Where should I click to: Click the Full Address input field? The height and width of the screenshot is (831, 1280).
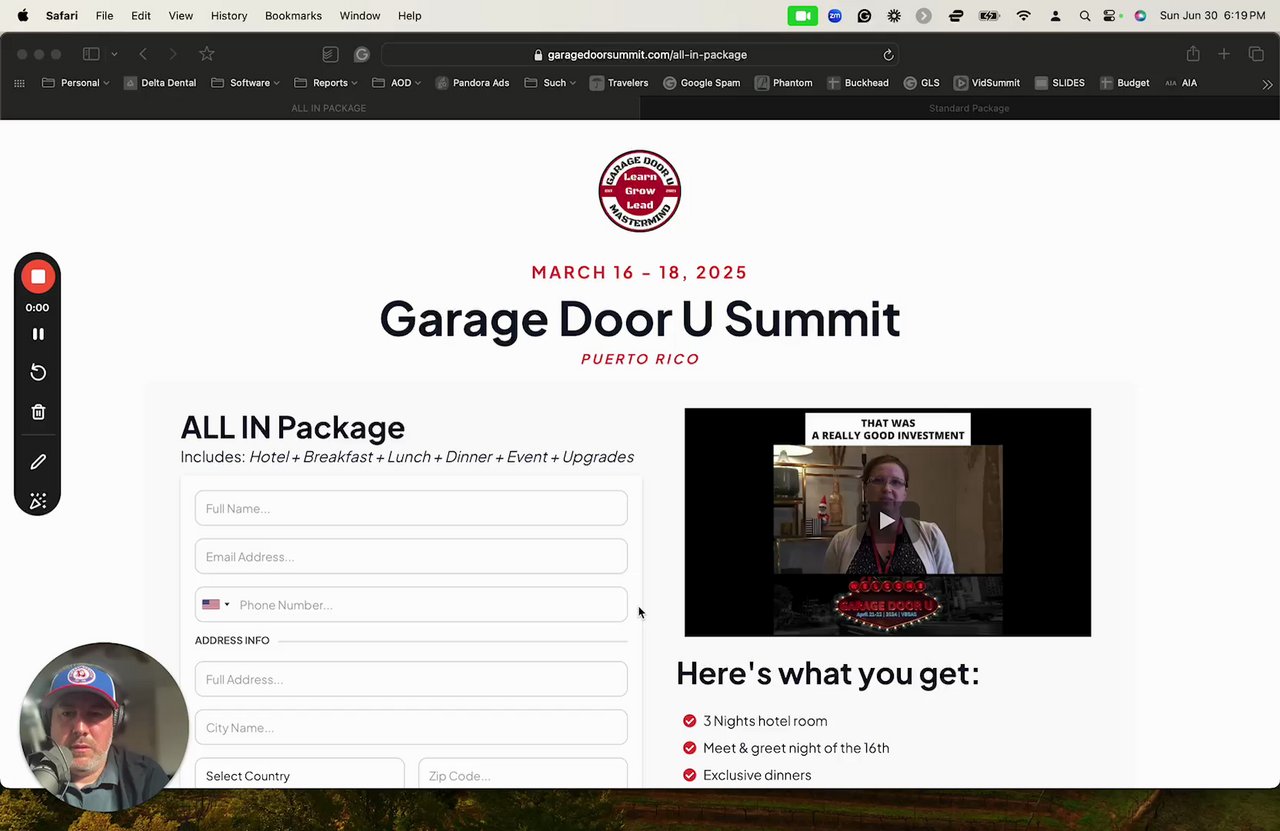click(411, 680)
